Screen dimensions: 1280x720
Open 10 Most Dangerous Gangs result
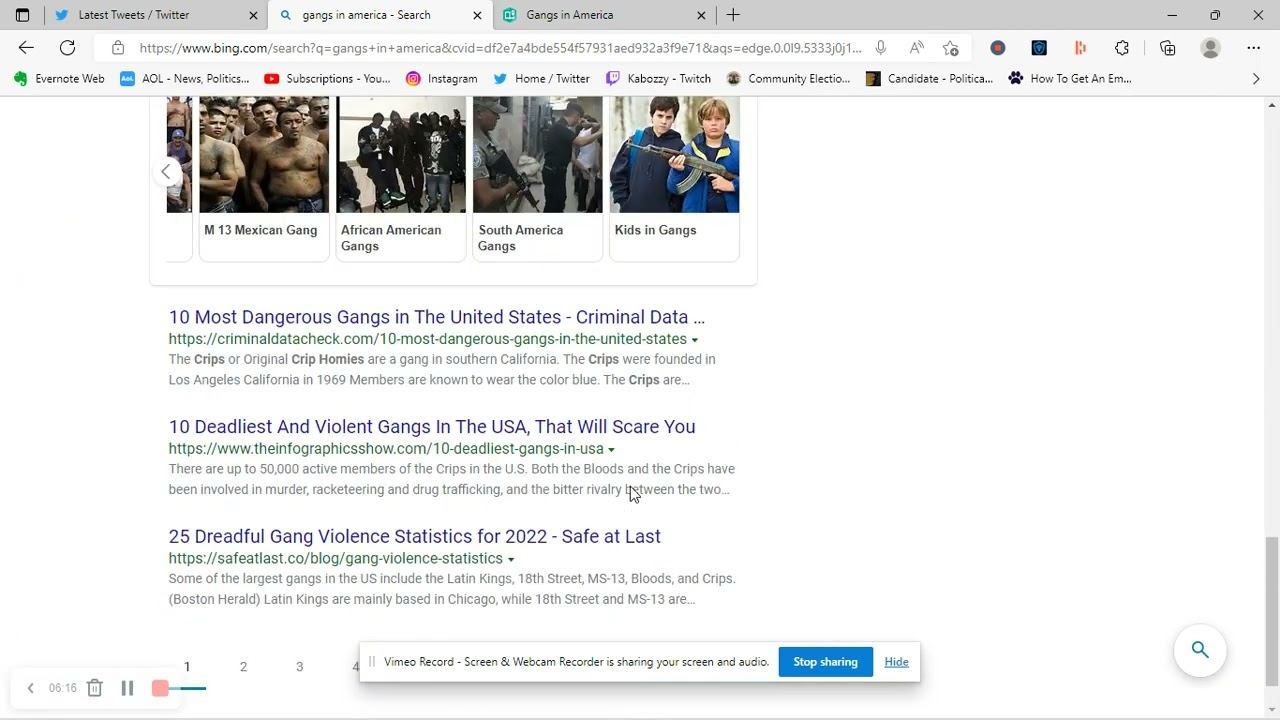tap(436, 317)
